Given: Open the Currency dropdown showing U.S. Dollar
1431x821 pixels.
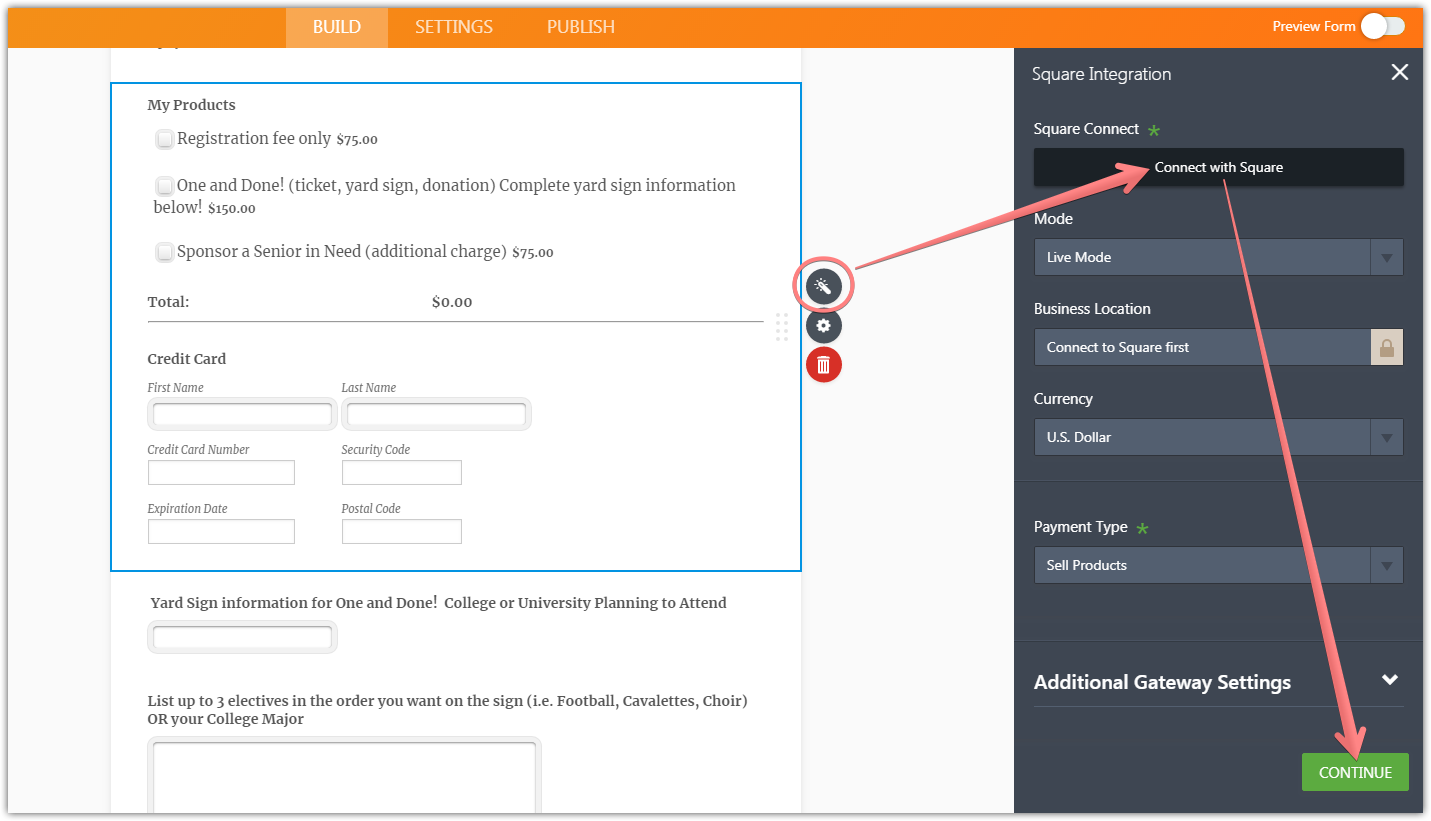Looking at the screenshot, I should tap(1218, 437).
